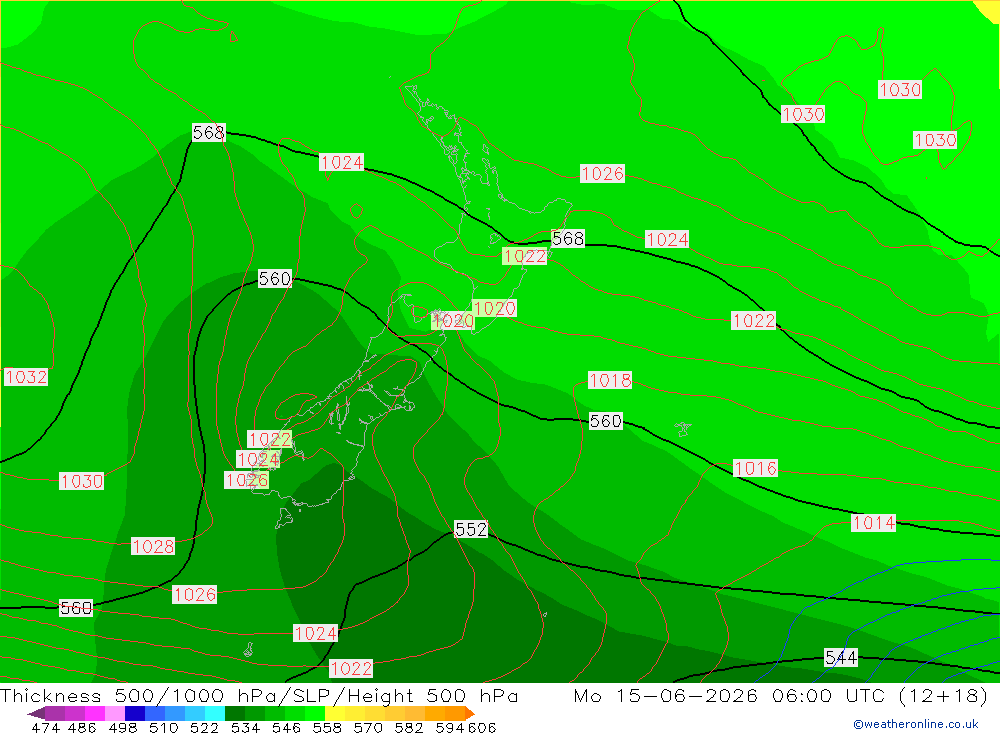Click the 1018 isobar label

click(x=610, y=381)
